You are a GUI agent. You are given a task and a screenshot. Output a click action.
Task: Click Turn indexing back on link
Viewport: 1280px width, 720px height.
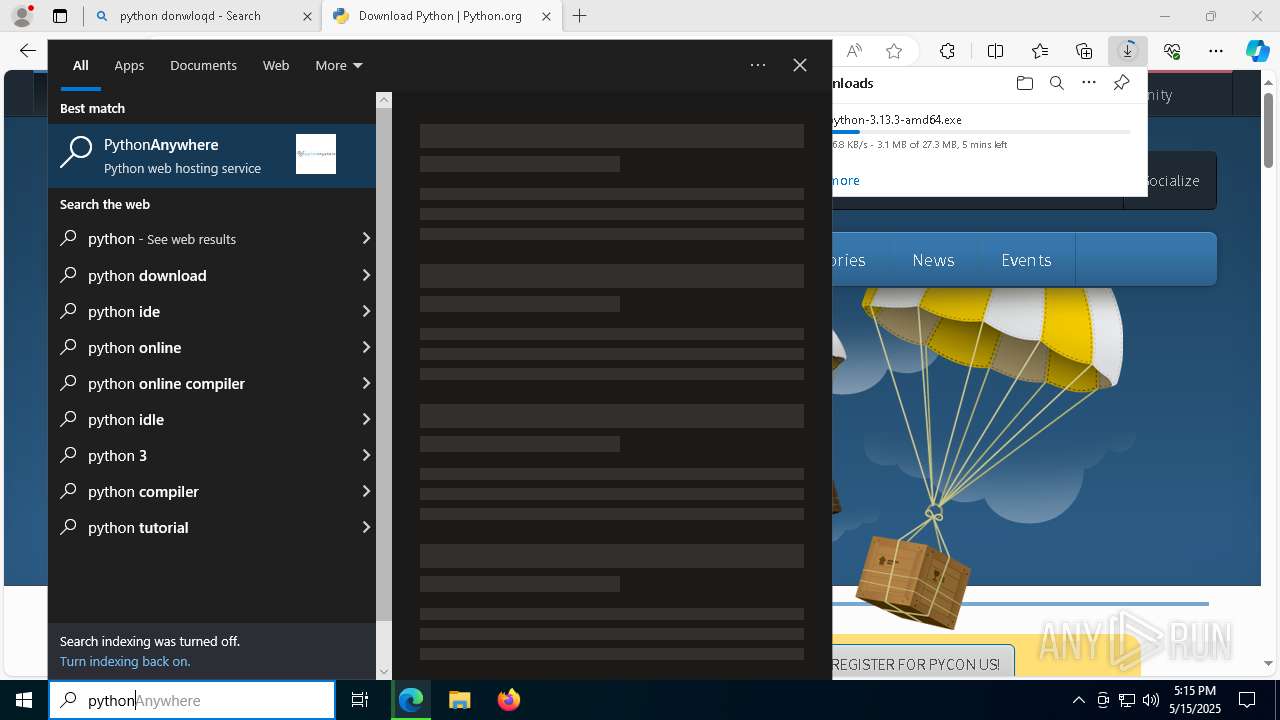125,661
